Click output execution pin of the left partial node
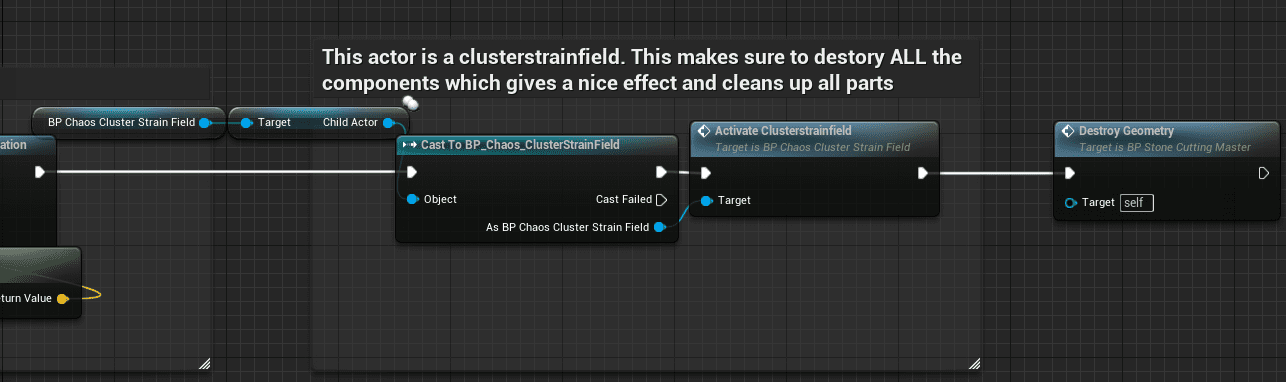 pyautogui.click(x=39, y=172)
